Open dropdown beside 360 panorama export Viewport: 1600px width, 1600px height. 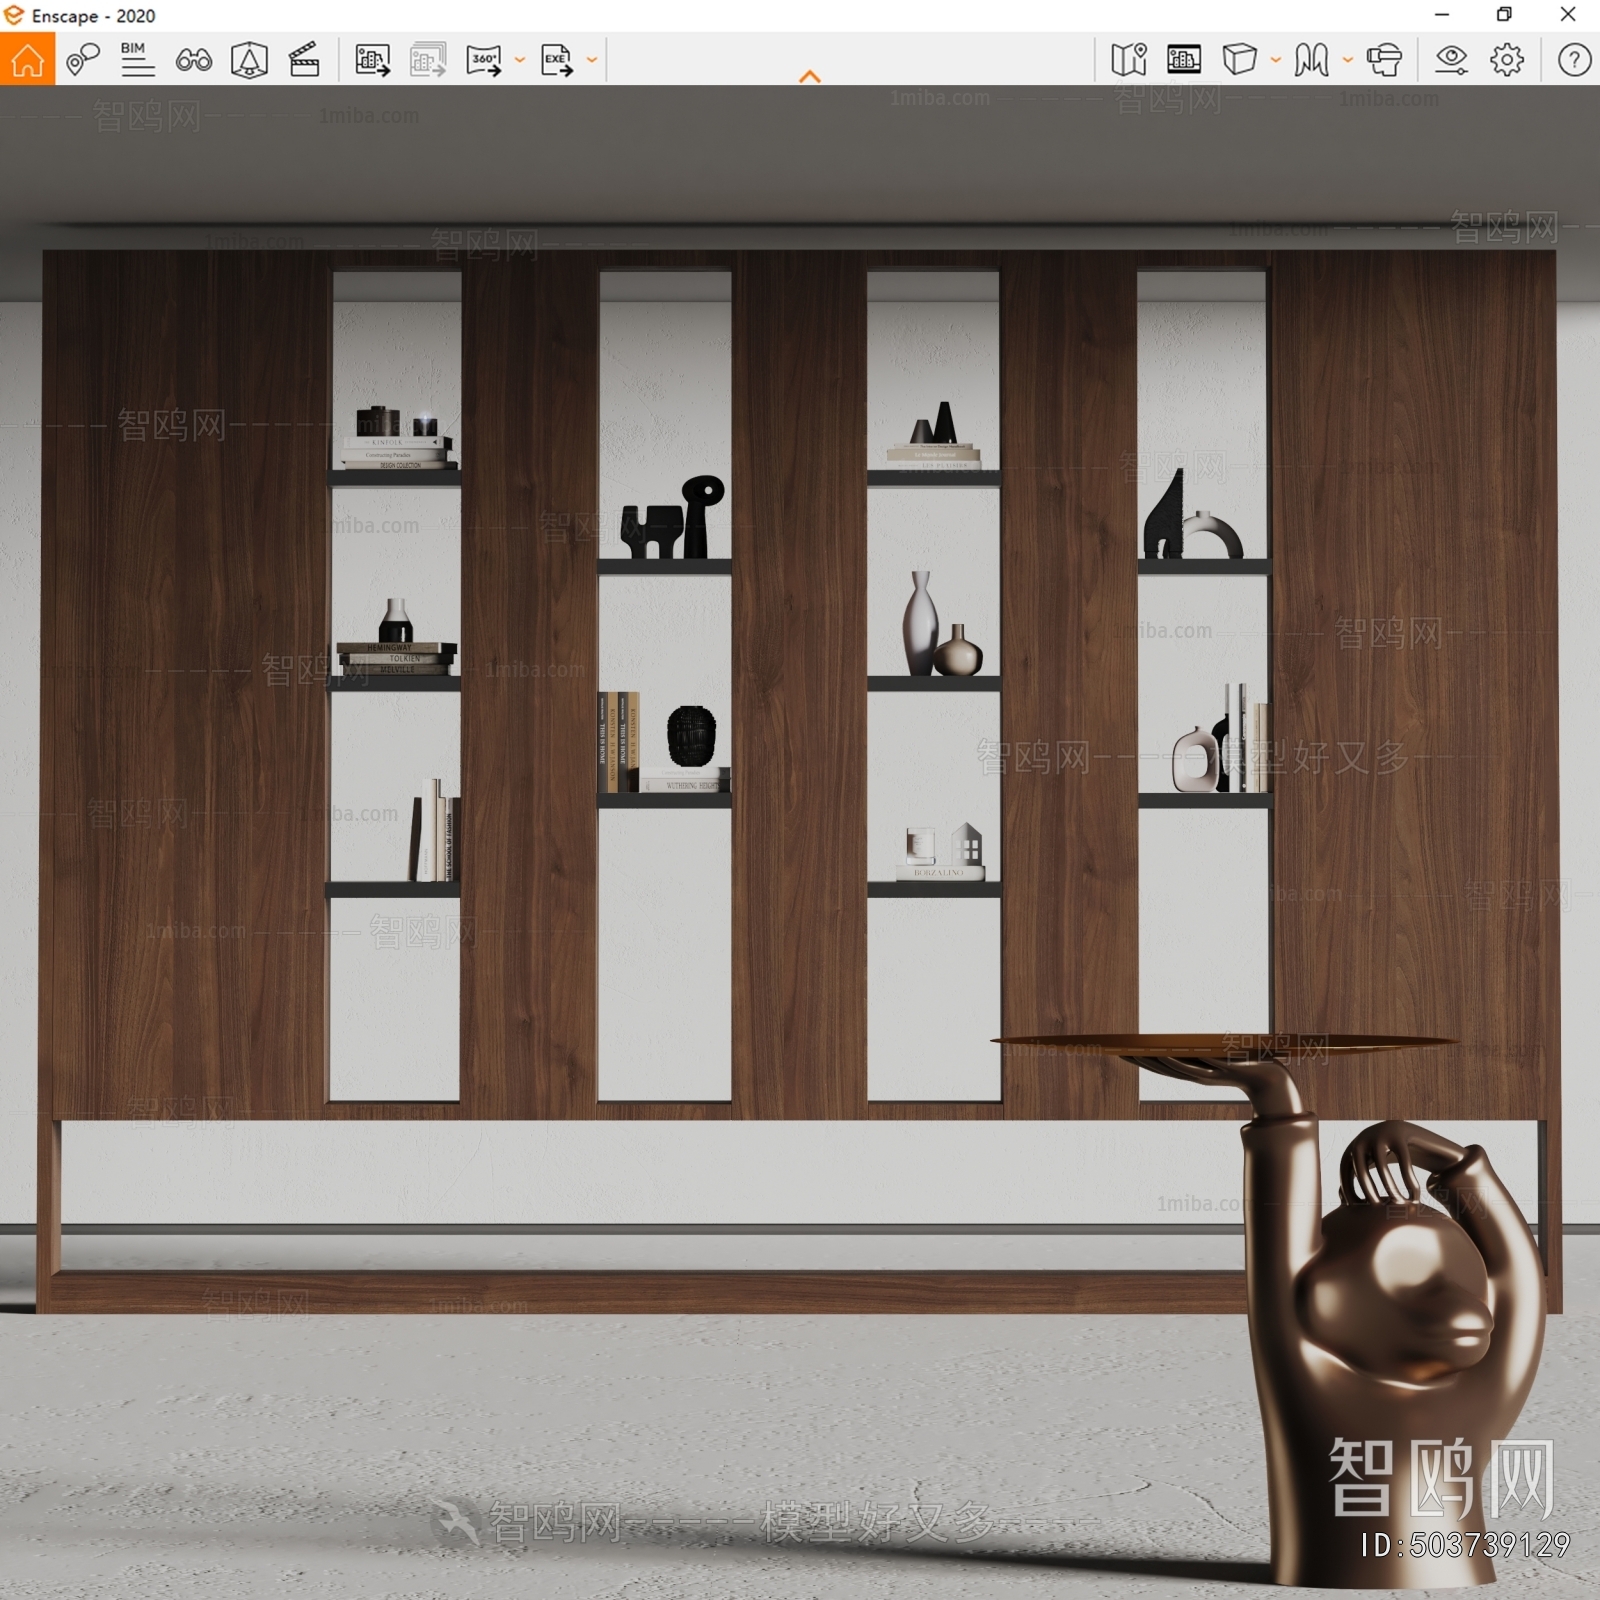coord(520,60)
